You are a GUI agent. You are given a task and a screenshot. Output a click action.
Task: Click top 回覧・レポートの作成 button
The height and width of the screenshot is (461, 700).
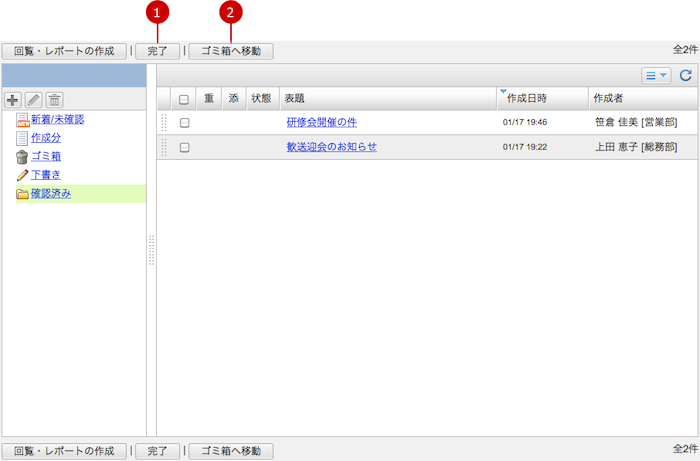click(64, 51)
